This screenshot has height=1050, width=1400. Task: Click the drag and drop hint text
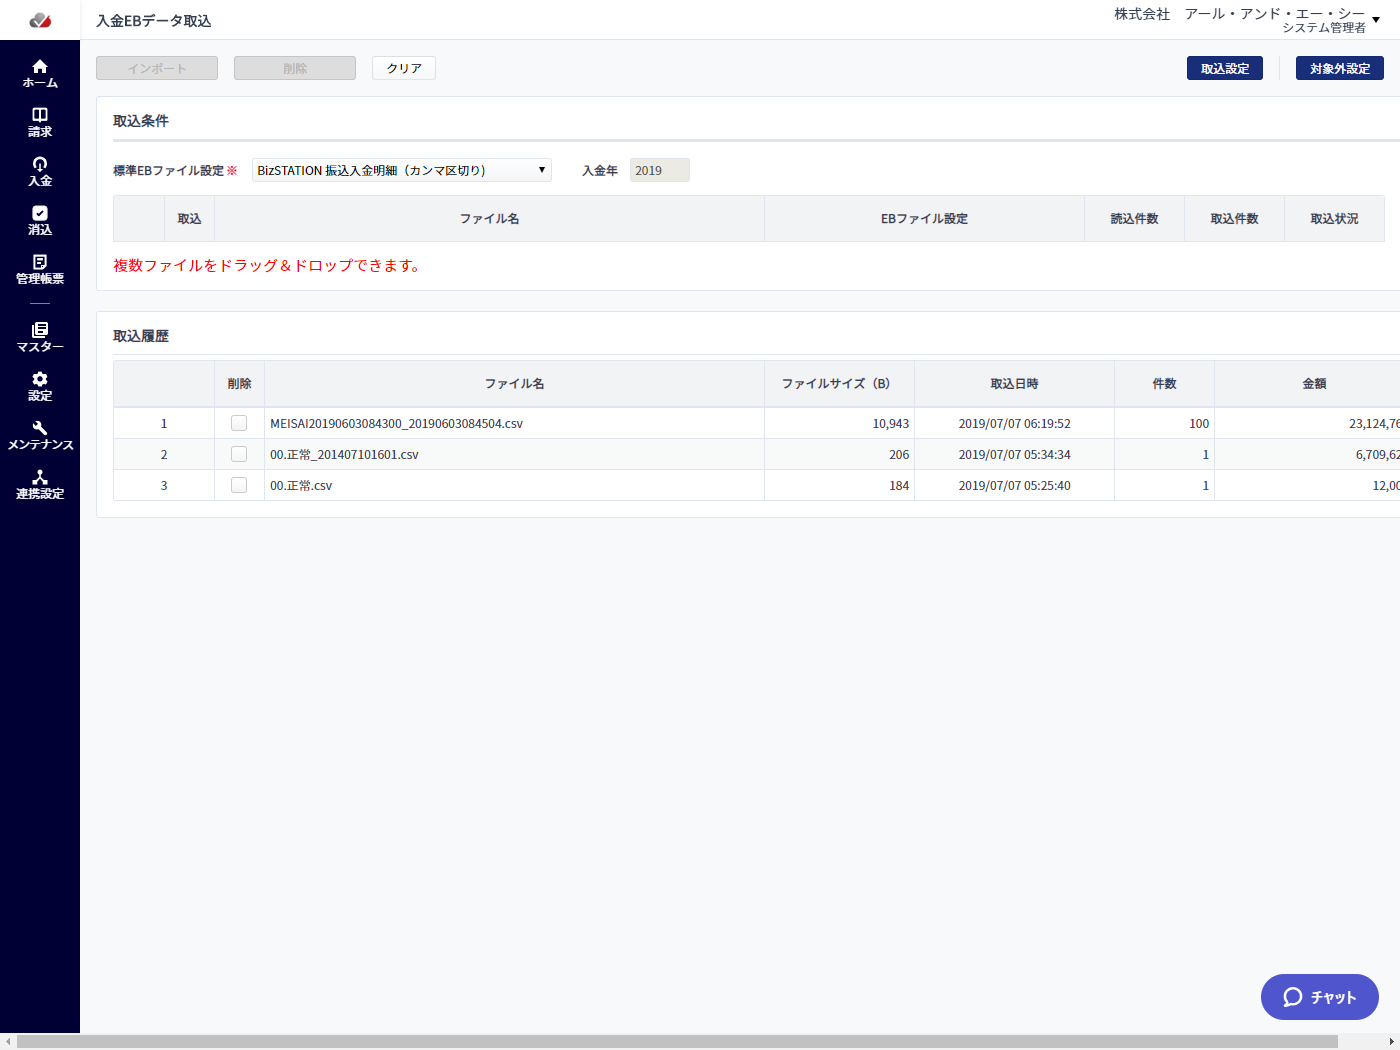[268, 265]
